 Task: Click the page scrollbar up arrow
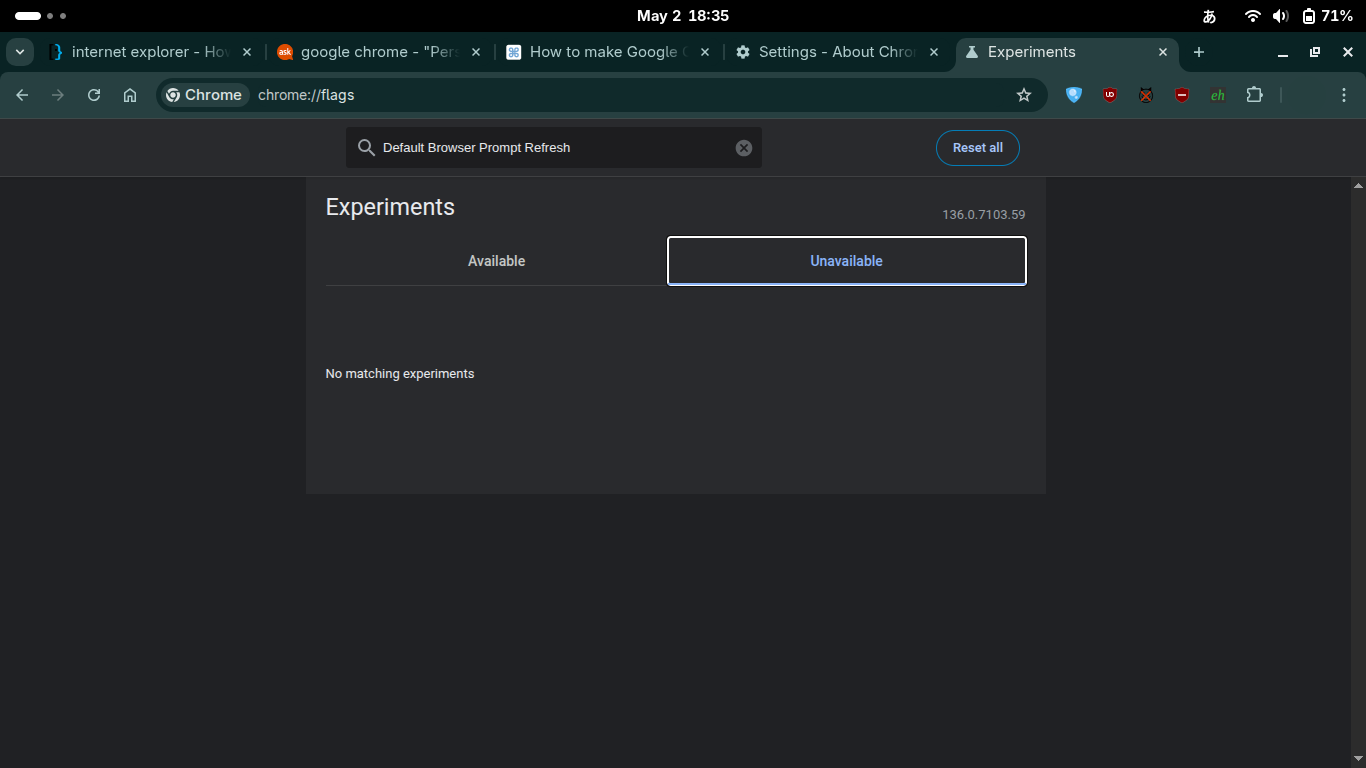coord(1358,185)
